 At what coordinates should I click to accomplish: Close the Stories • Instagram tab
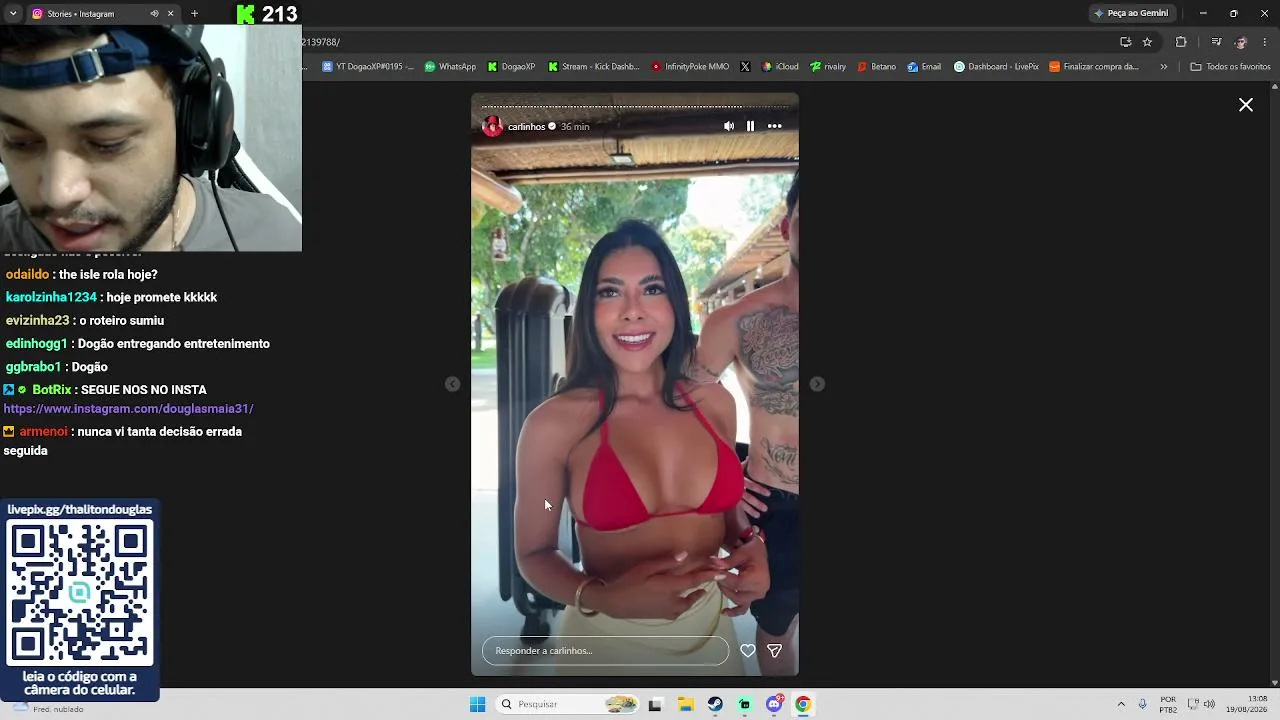pos(170,14)
